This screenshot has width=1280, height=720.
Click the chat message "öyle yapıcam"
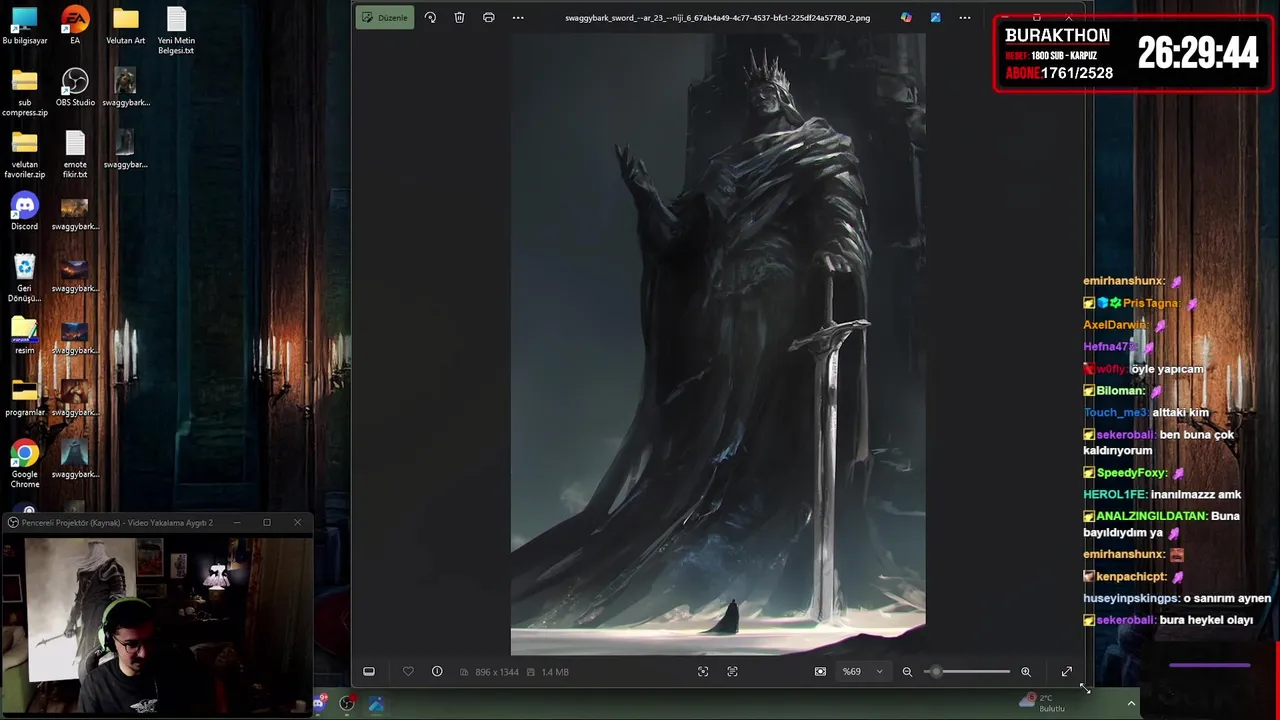pyautogui.click(x=1167, y=369)
